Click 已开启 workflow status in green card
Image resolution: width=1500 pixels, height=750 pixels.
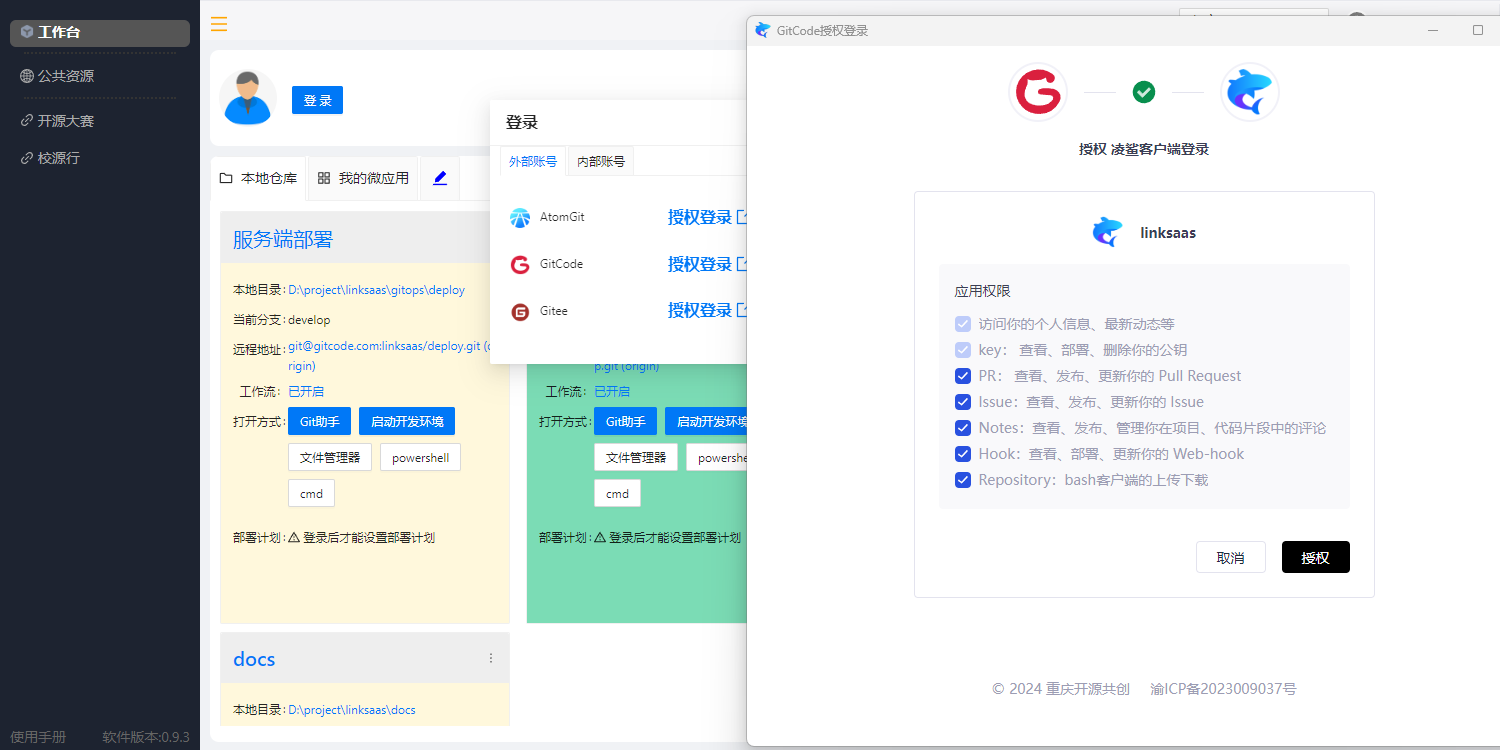[x=612, y=391]
